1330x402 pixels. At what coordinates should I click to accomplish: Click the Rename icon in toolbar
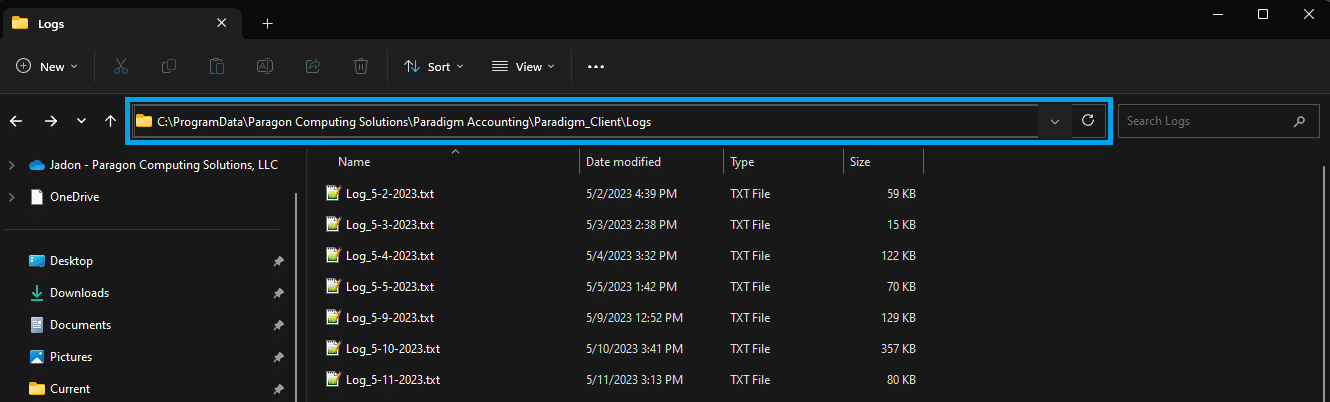pos(265,66)
